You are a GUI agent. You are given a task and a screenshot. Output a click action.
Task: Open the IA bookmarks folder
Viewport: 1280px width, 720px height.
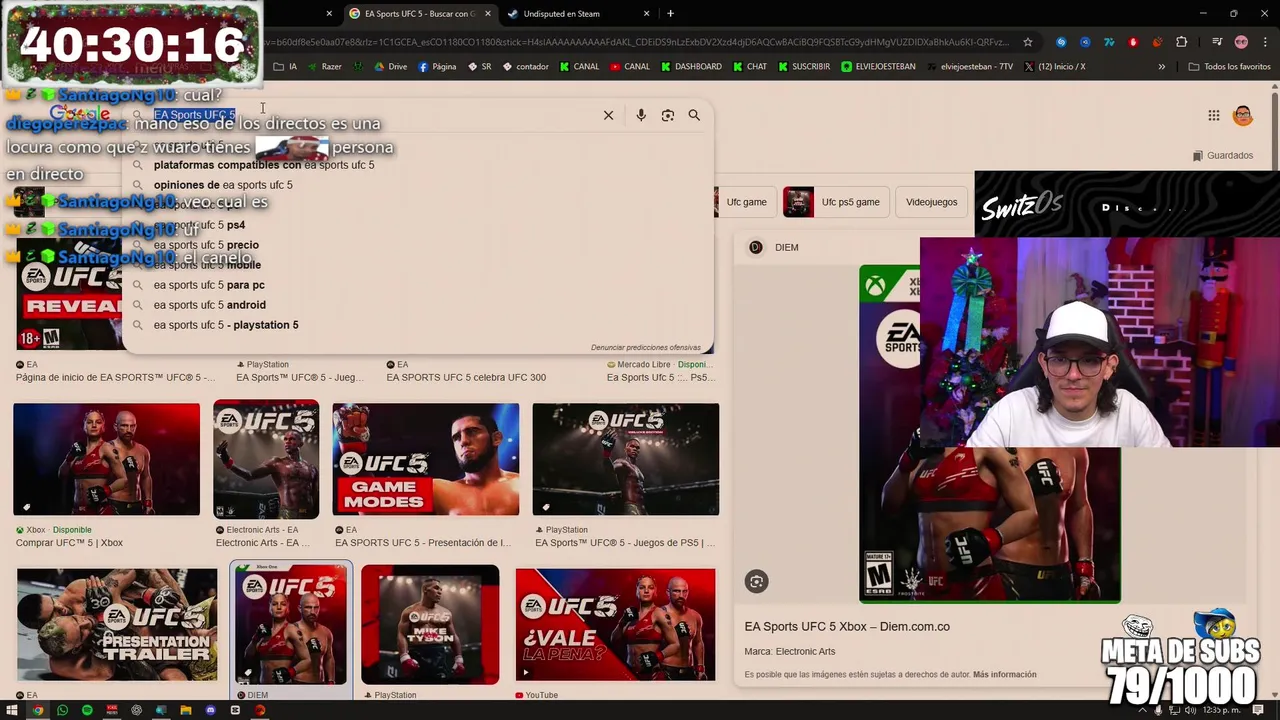click(285, 67)
